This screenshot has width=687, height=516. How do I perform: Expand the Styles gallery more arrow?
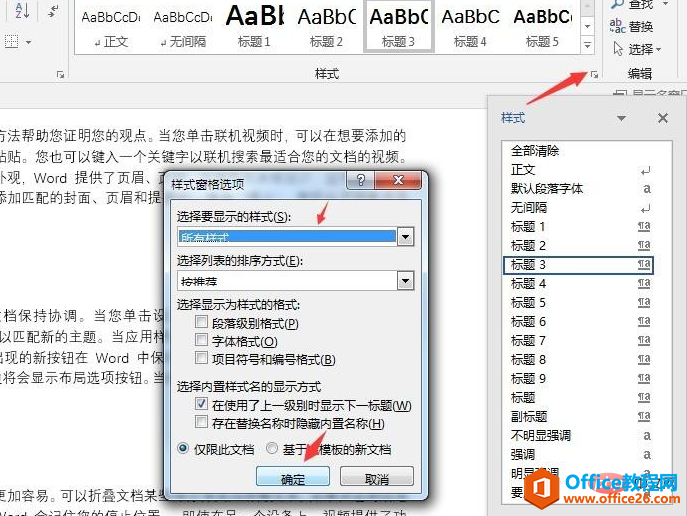pyautogui.click(x=588, y=44)
